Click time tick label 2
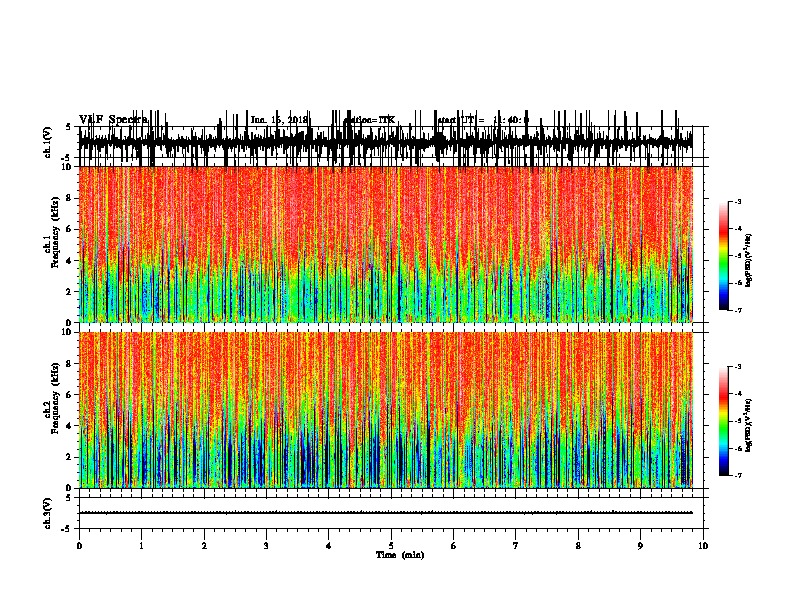This screenshot has width=792, height=612. (x=204, y=546)
